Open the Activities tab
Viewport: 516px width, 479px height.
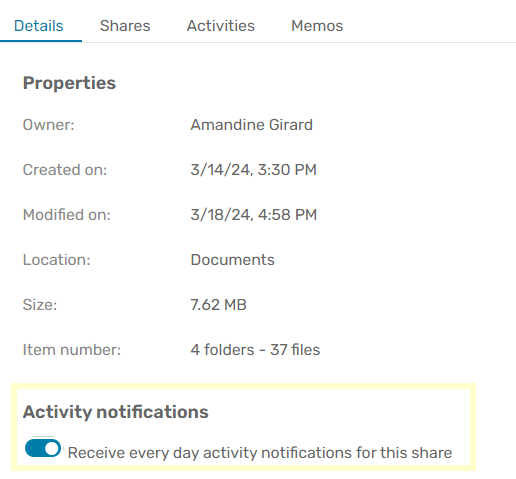(221, 26)
